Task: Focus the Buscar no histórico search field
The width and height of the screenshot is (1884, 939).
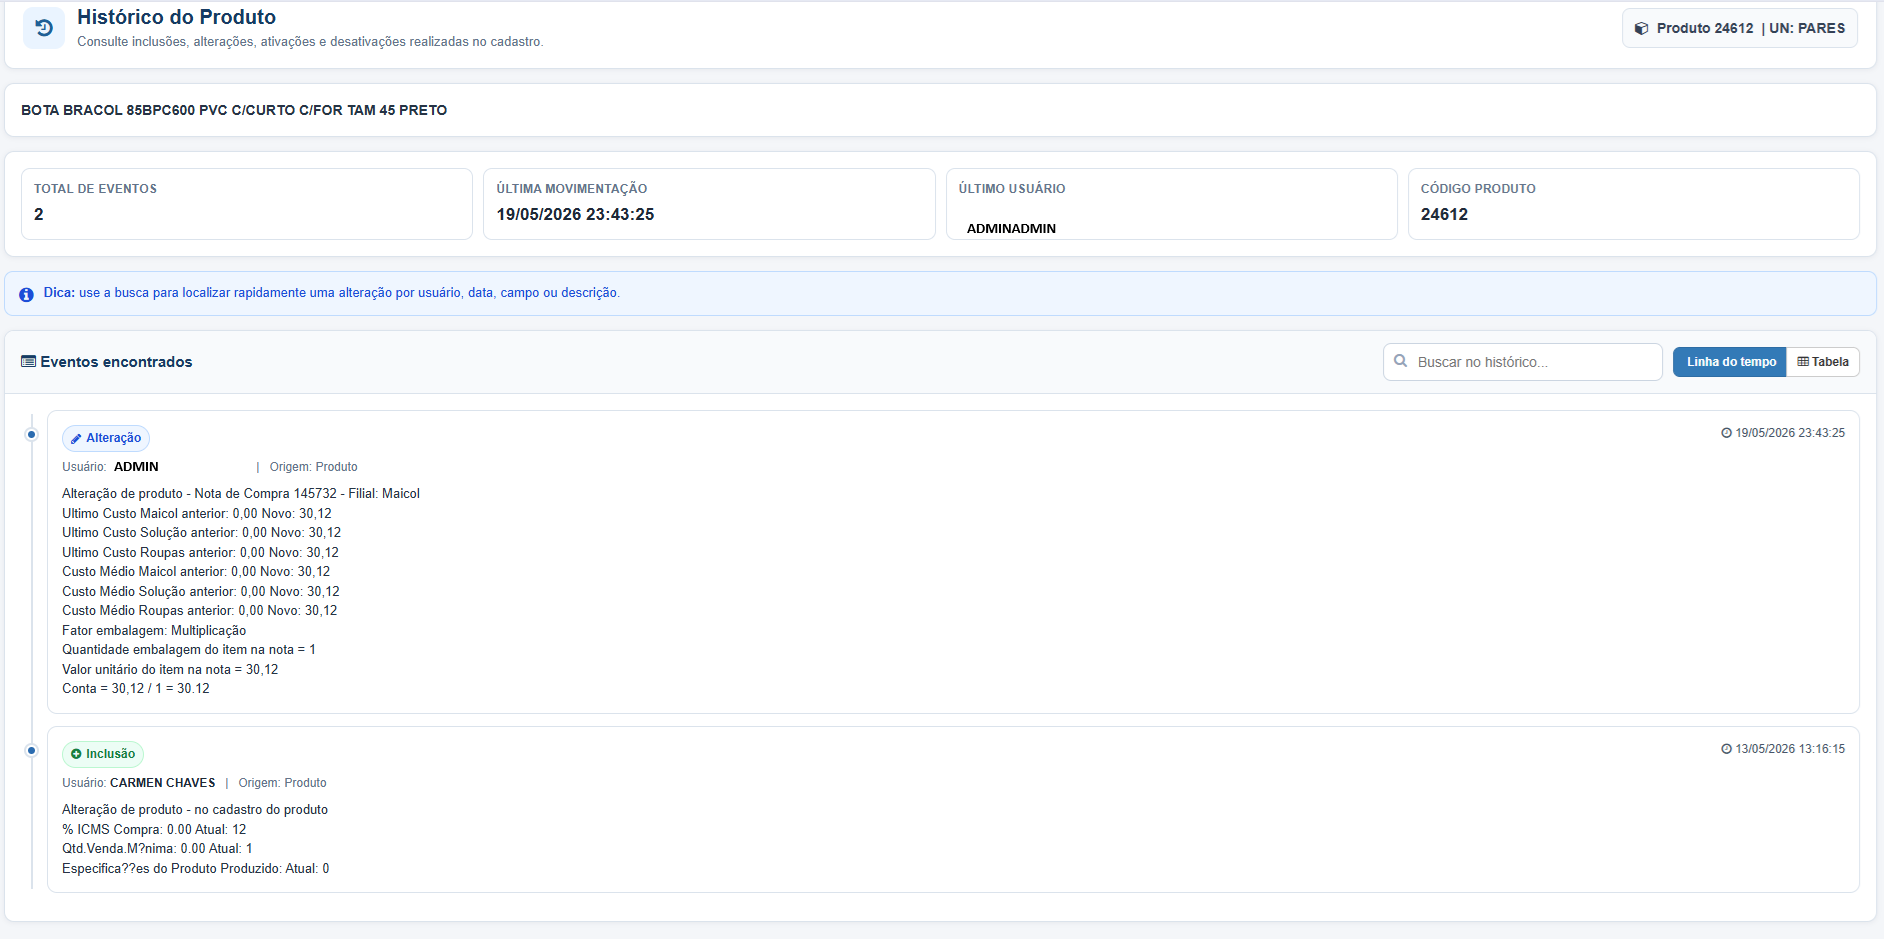Action: (1522, 362)
